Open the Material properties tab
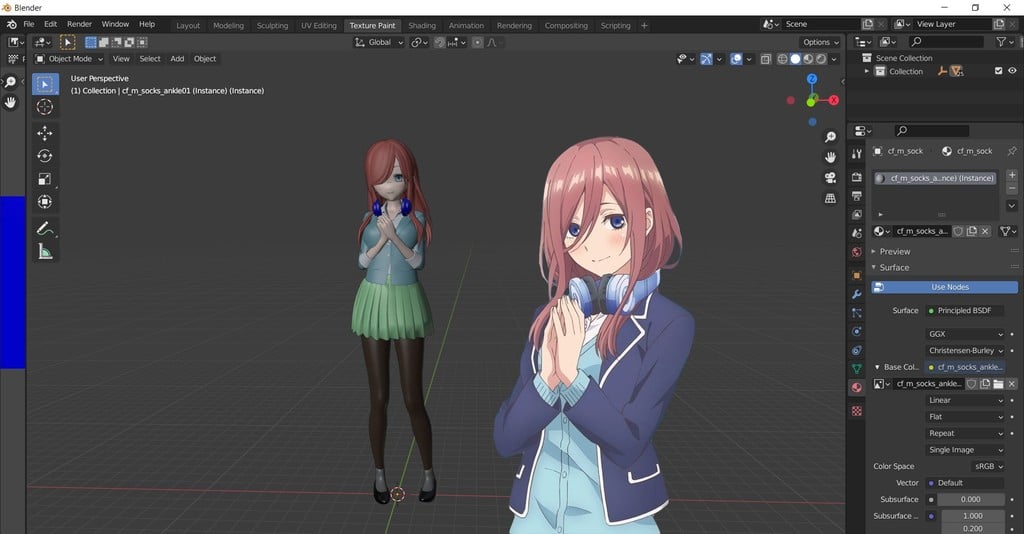 click(857, 388)
